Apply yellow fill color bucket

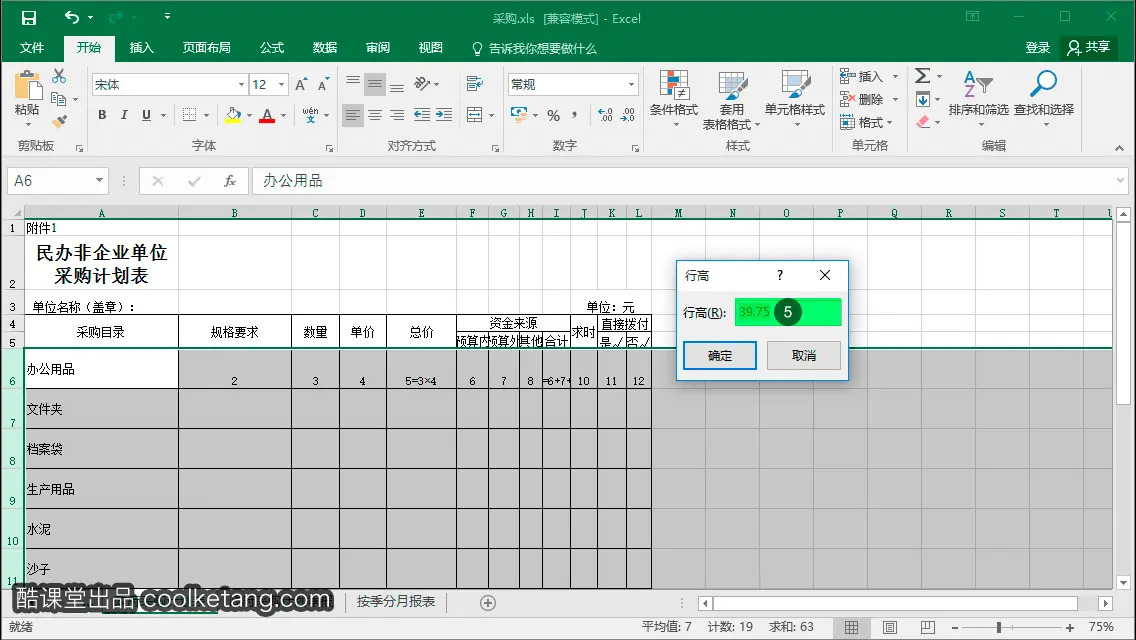tap(233, 115)
